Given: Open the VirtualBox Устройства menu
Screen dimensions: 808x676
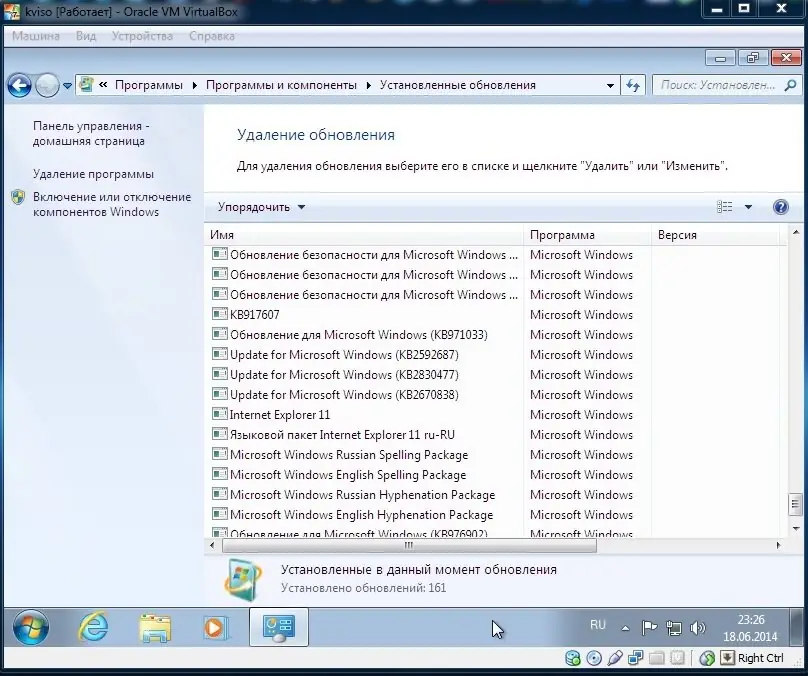Looking at the screenshot, I should tap(142, 36).
